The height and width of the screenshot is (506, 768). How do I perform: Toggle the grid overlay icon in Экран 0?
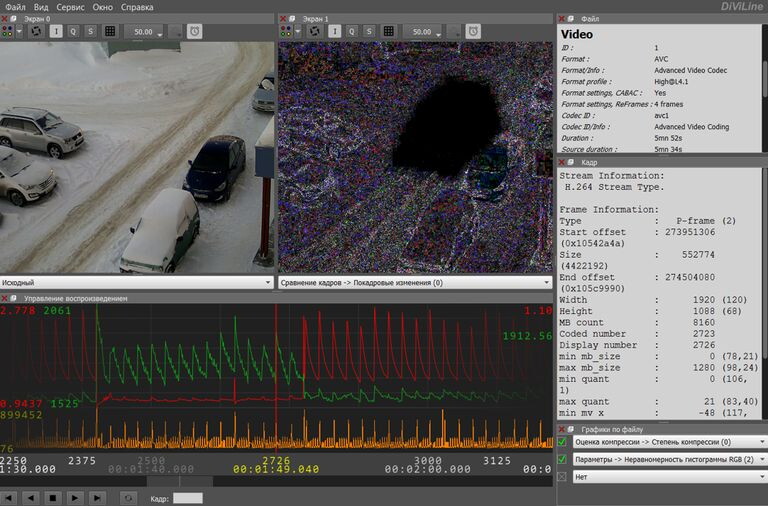click(109, 31)
